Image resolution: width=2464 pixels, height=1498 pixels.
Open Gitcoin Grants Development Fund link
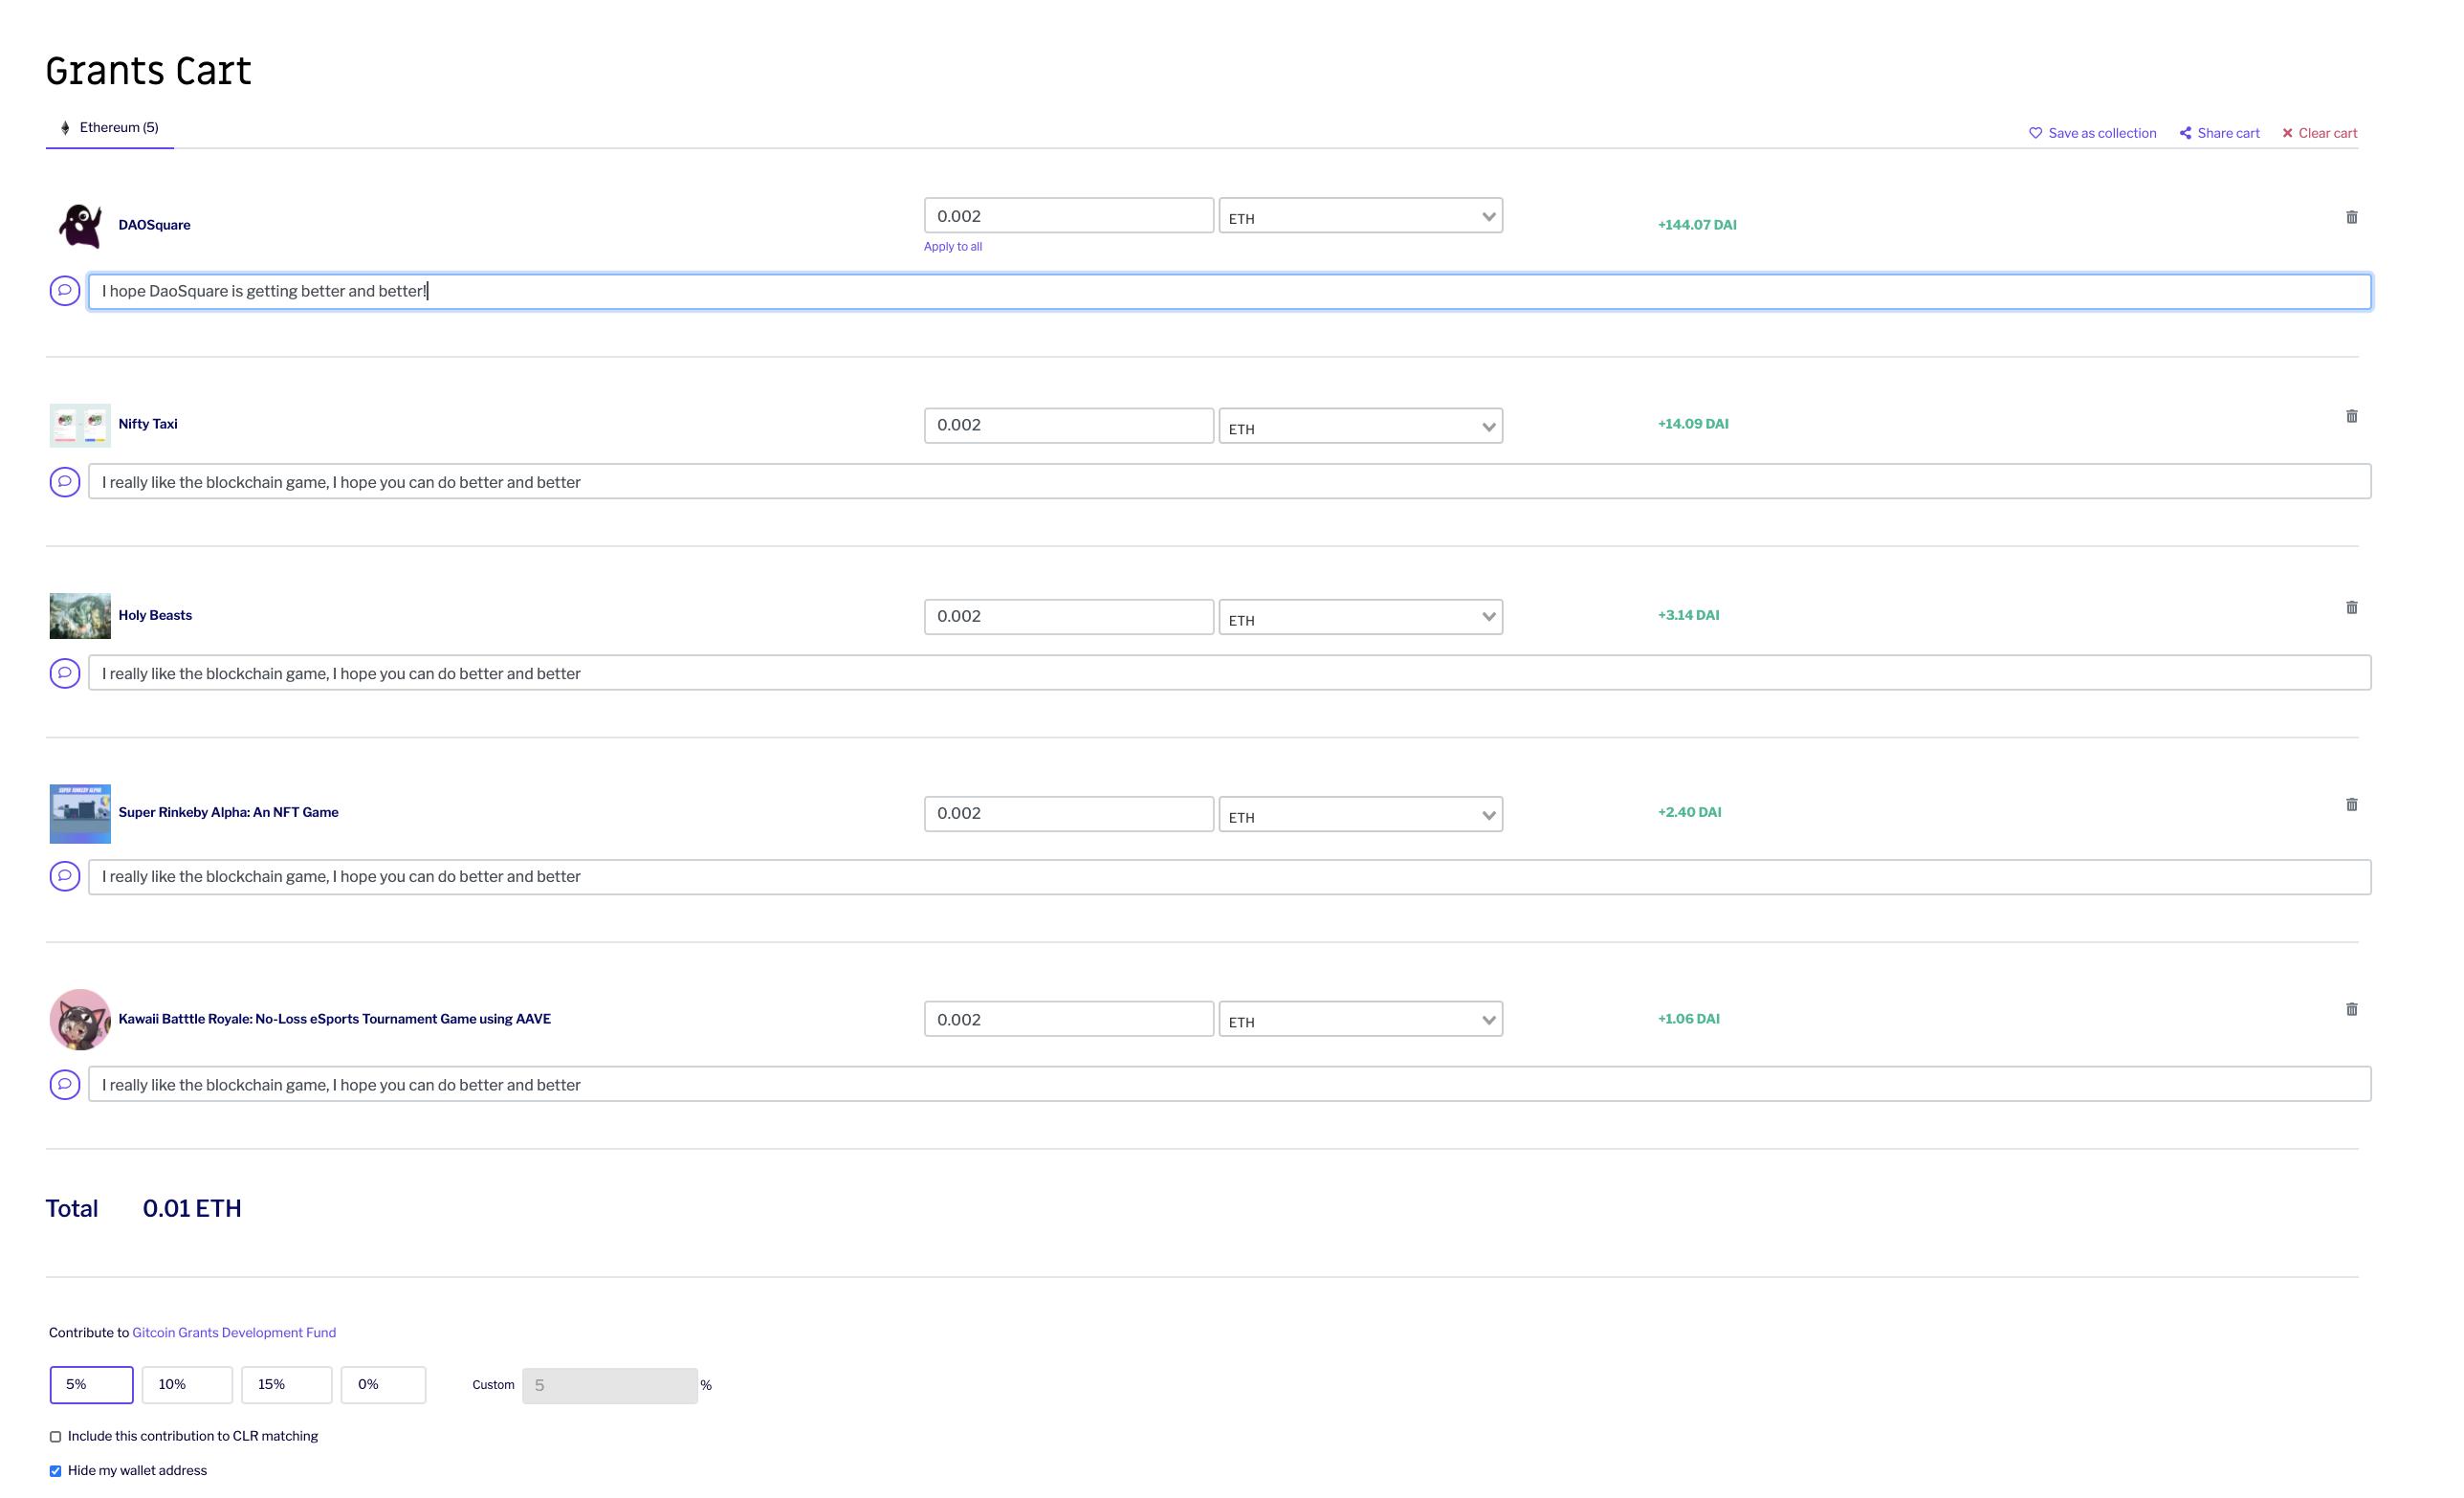[x=234, y=1333]
